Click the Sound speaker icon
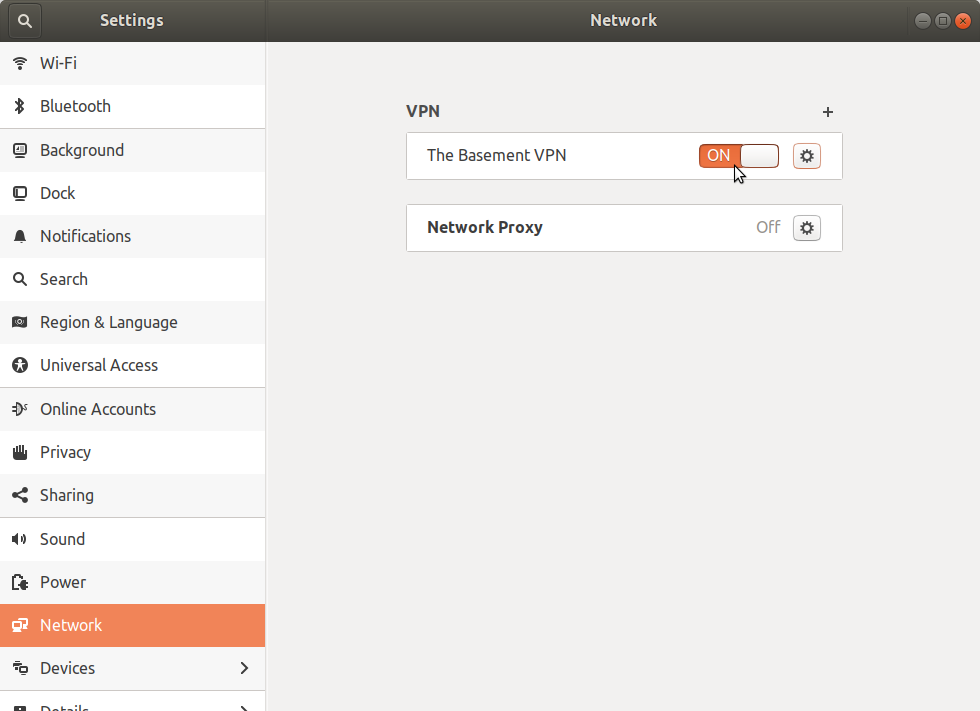 19,539
